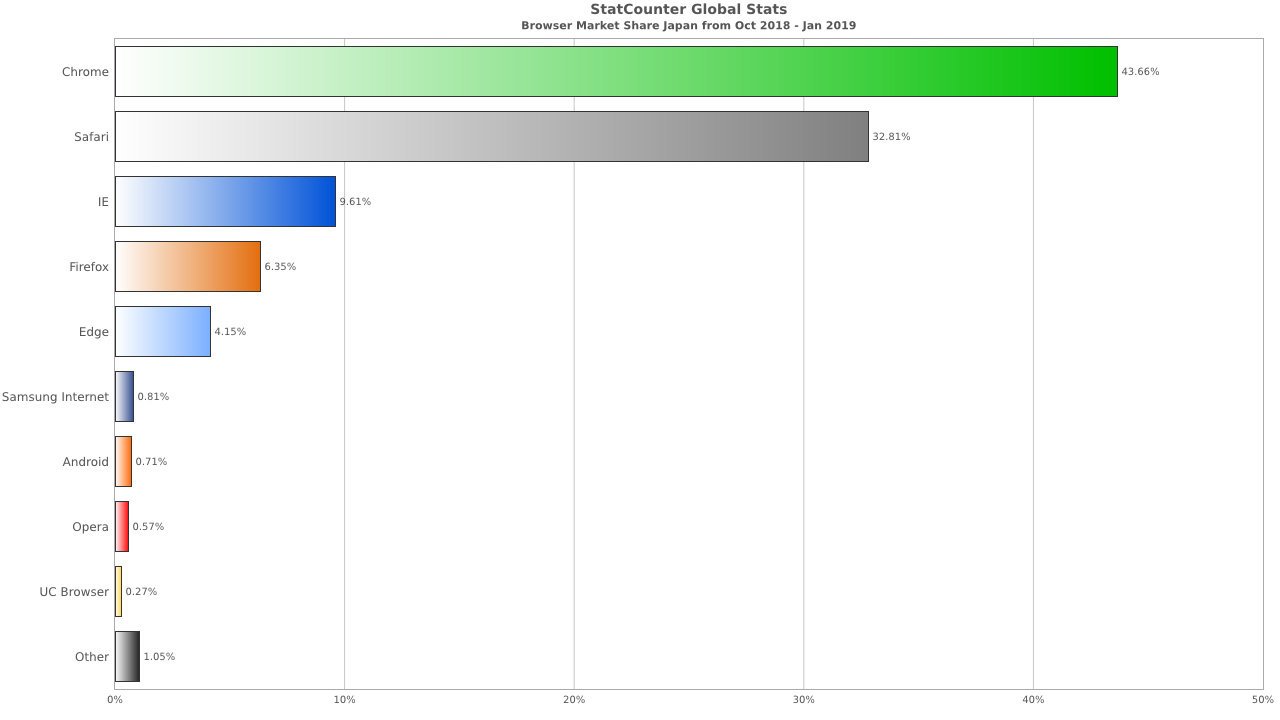The image size is (1280, 720).
Task: Click the 0% x-axis tick label
Action: click(115, 699)
